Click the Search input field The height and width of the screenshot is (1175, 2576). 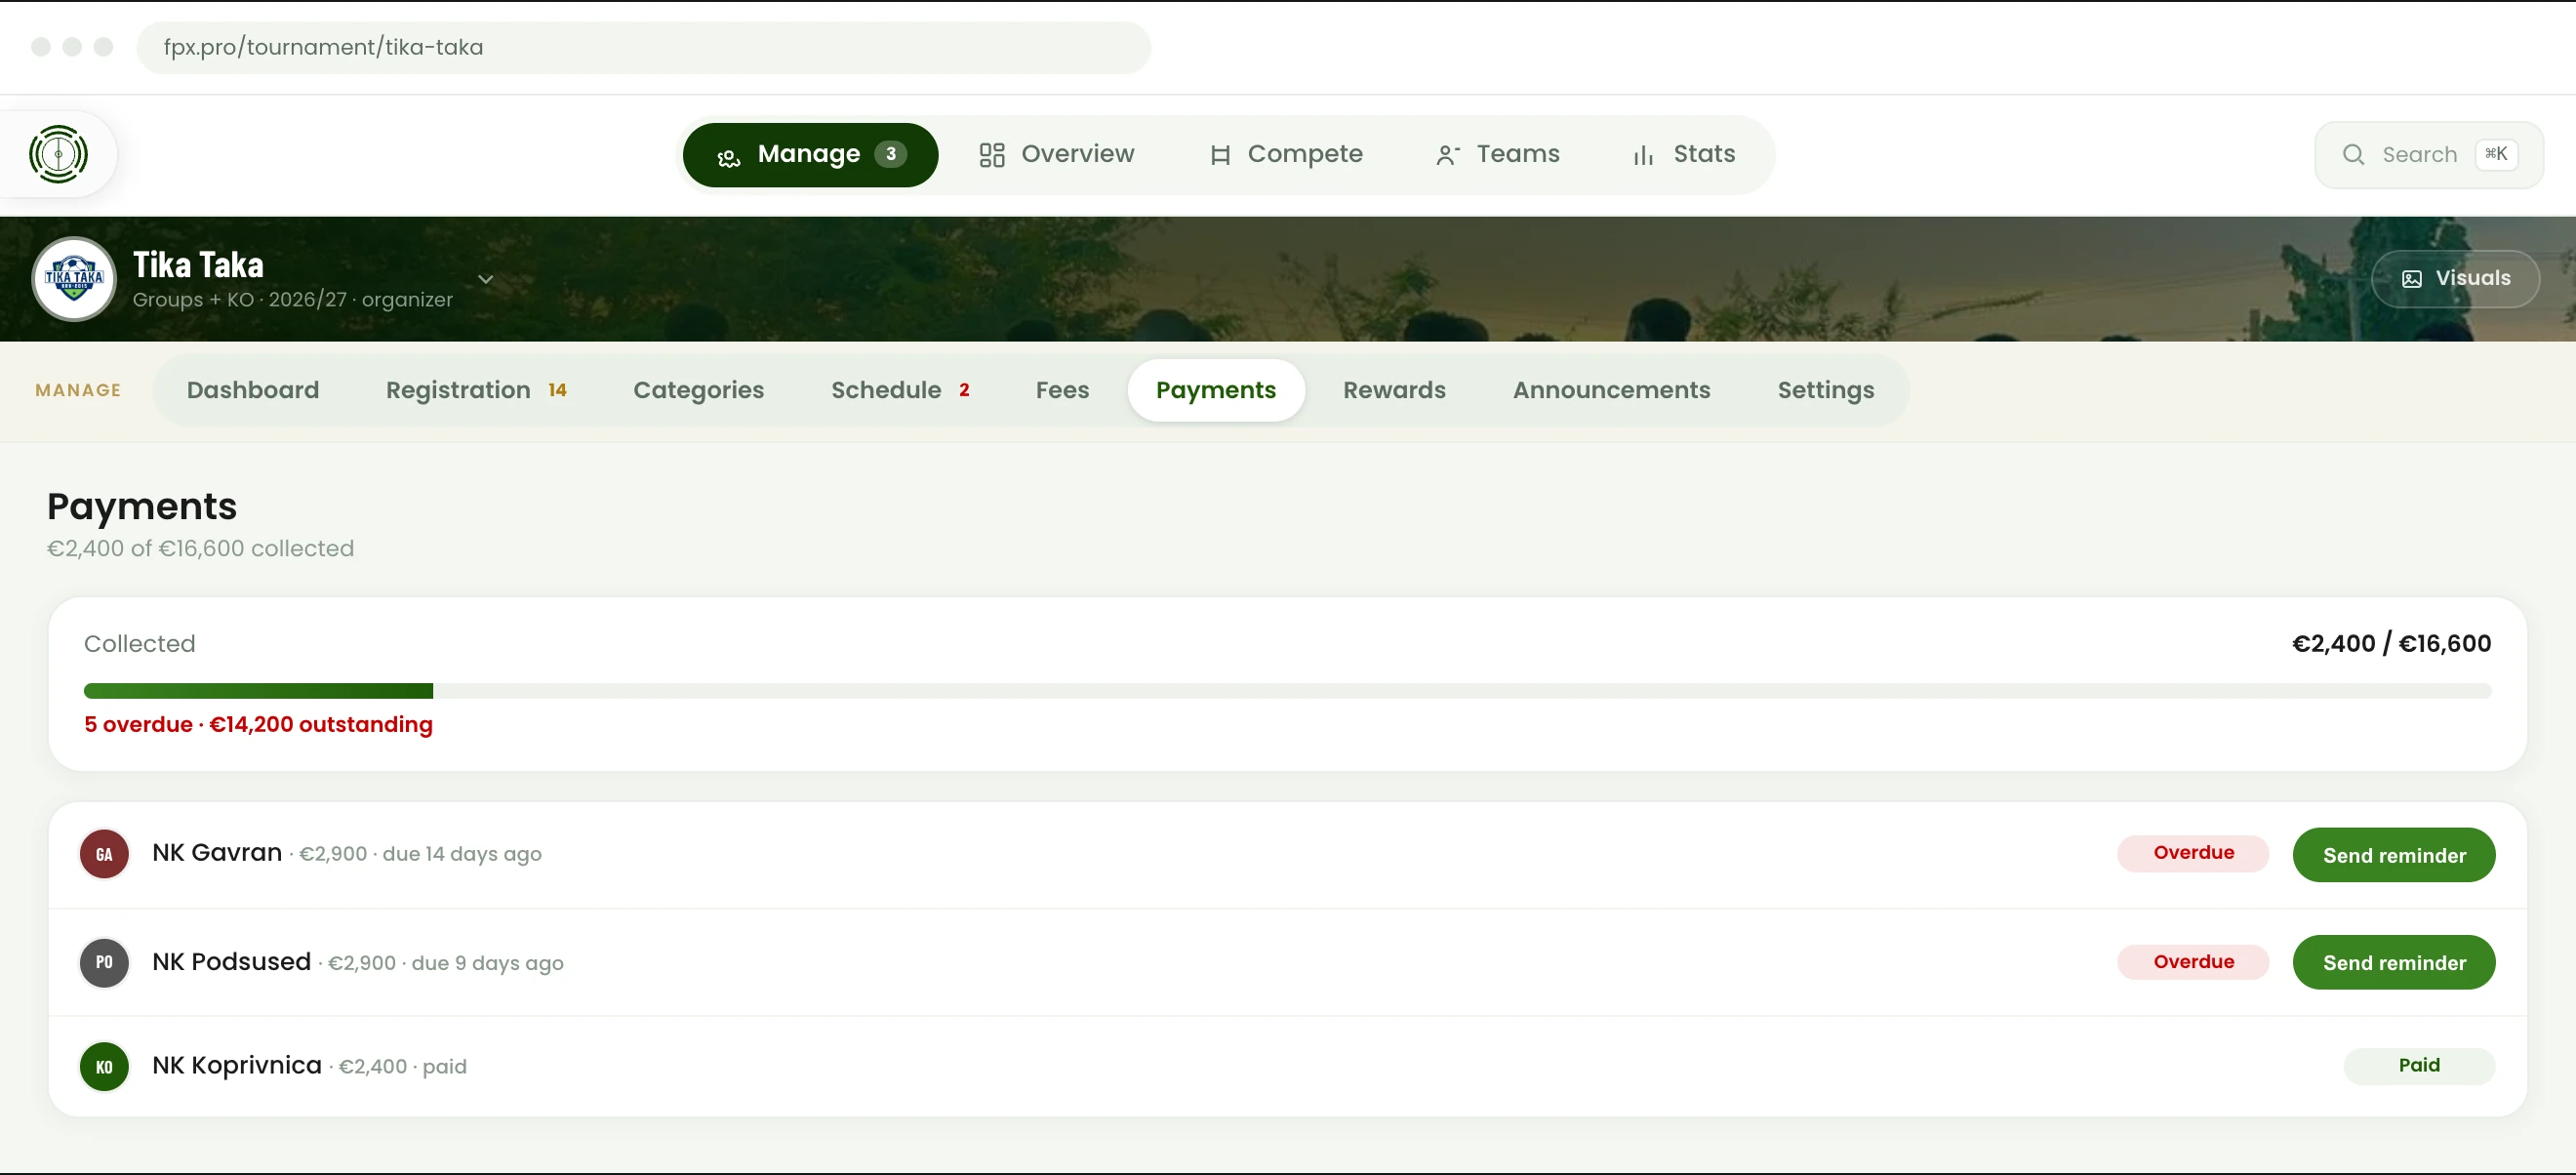[2428, 155]
